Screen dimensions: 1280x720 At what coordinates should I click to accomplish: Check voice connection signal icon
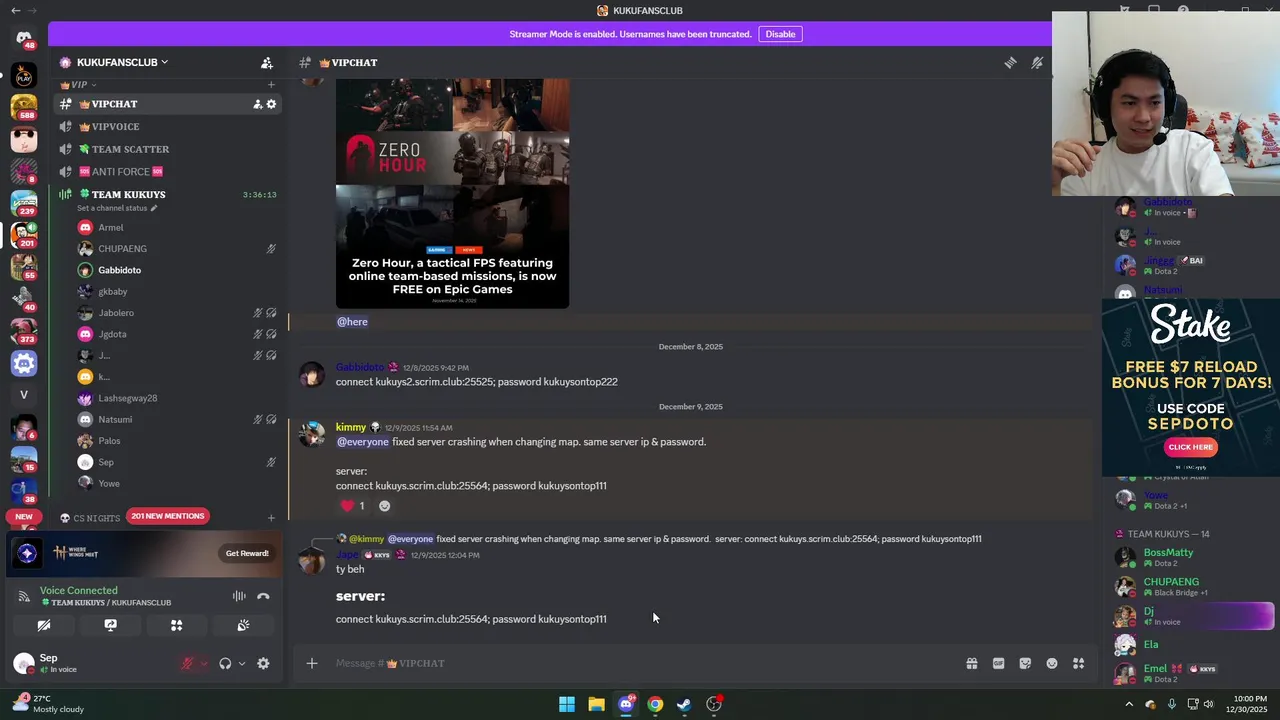pos(24,596)
